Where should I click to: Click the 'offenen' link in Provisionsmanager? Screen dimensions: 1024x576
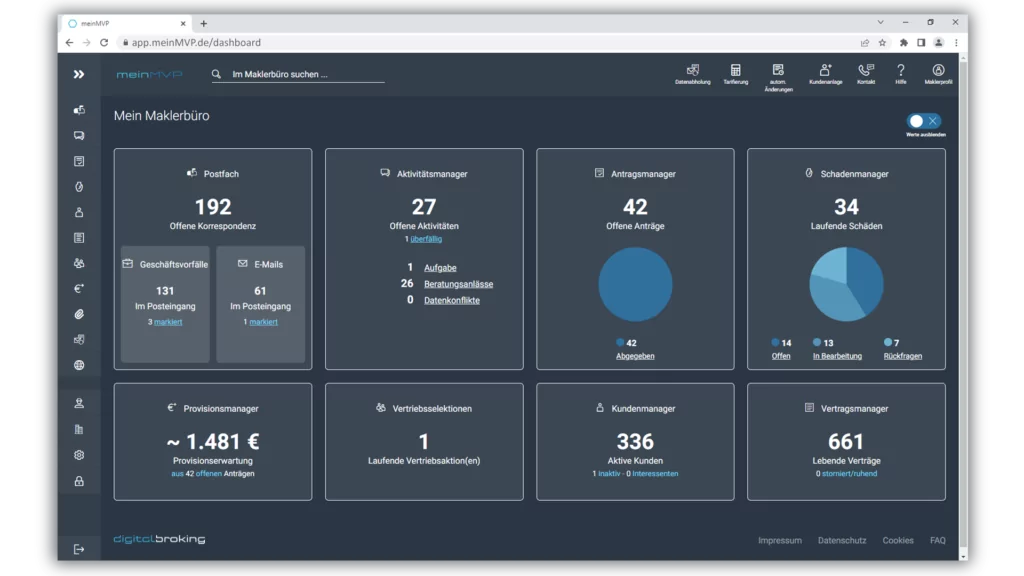(x=208, y=473)
